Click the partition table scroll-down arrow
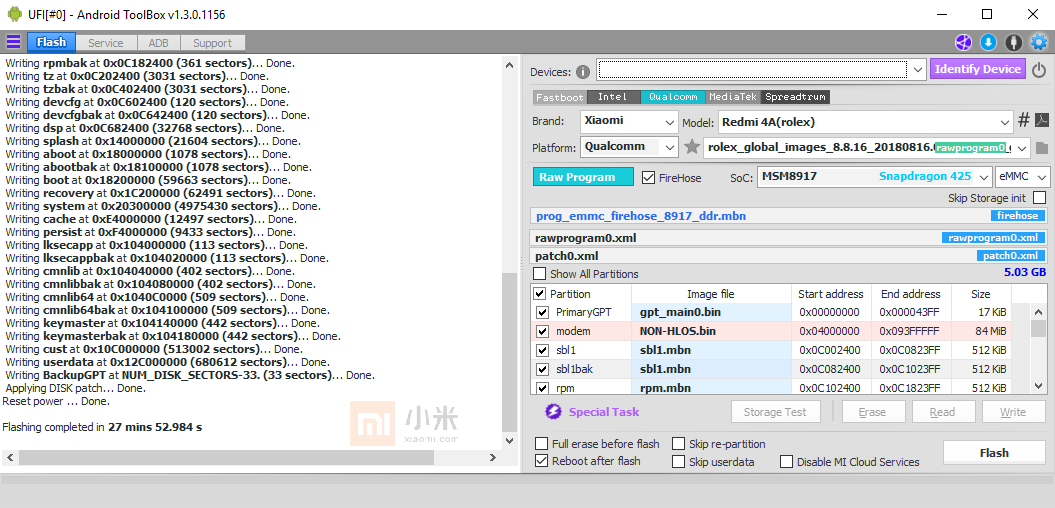 pyautogui.click(x=1038, y=386)
